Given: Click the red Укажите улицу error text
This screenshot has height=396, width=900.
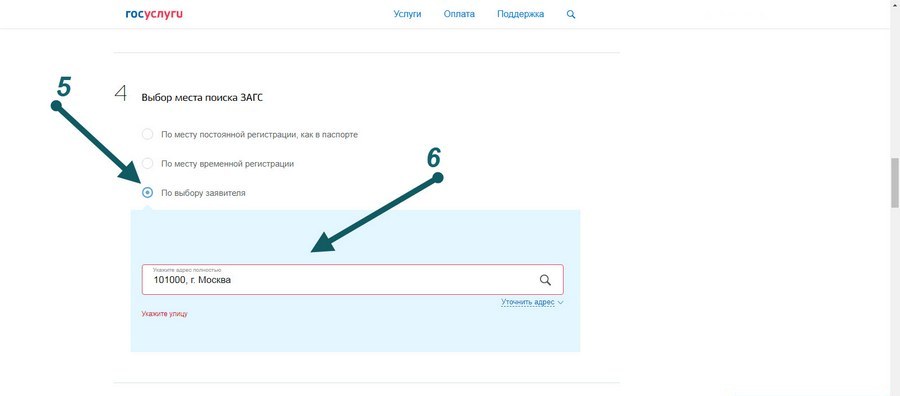Looking at the screenshot, I should pos(165,314).
